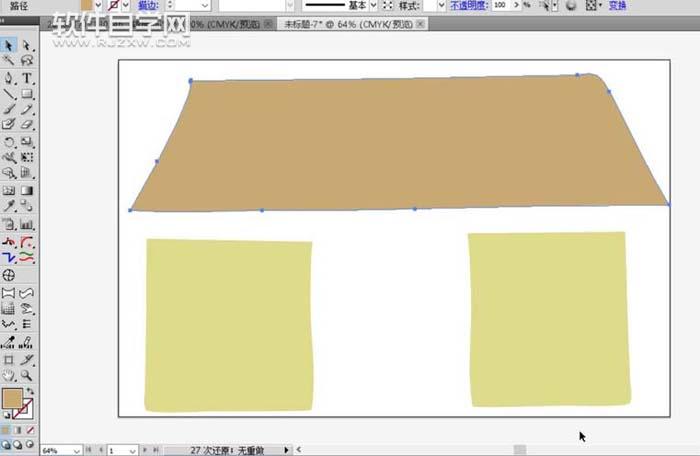Open the 描边 stroke panel link
Image resolution: width=700 pixels, height=456 pixels.
148,5
